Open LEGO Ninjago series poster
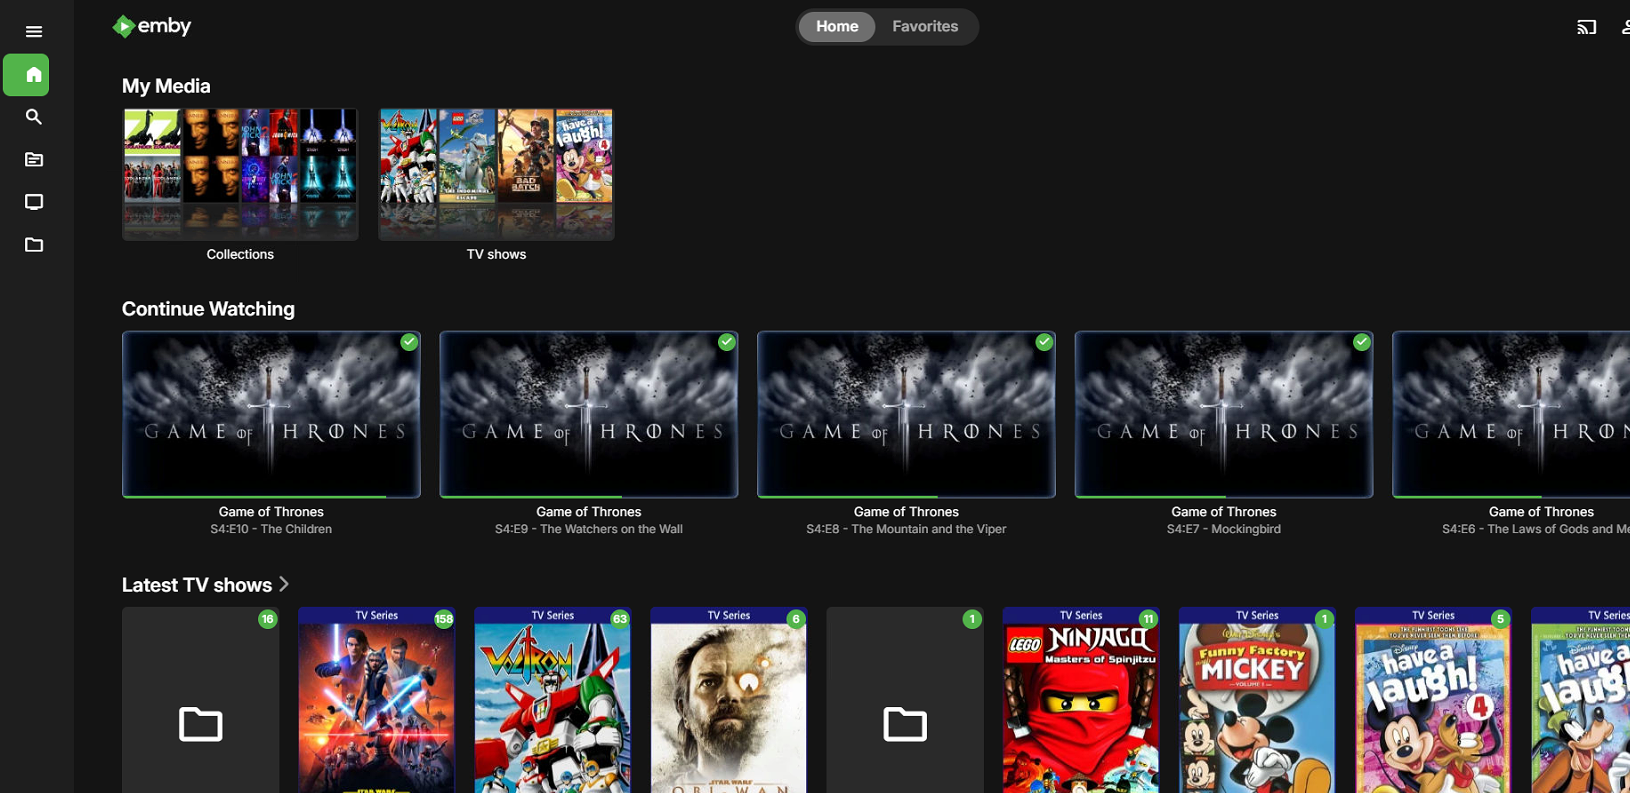Screen dimensions: 1630x793 (x=1081, y=700)
